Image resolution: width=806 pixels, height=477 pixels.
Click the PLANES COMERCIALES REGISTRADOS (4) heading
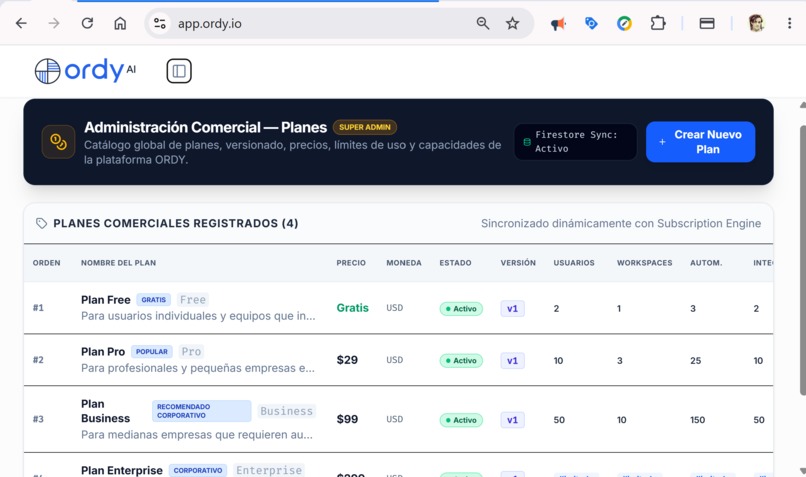(176, 223)
